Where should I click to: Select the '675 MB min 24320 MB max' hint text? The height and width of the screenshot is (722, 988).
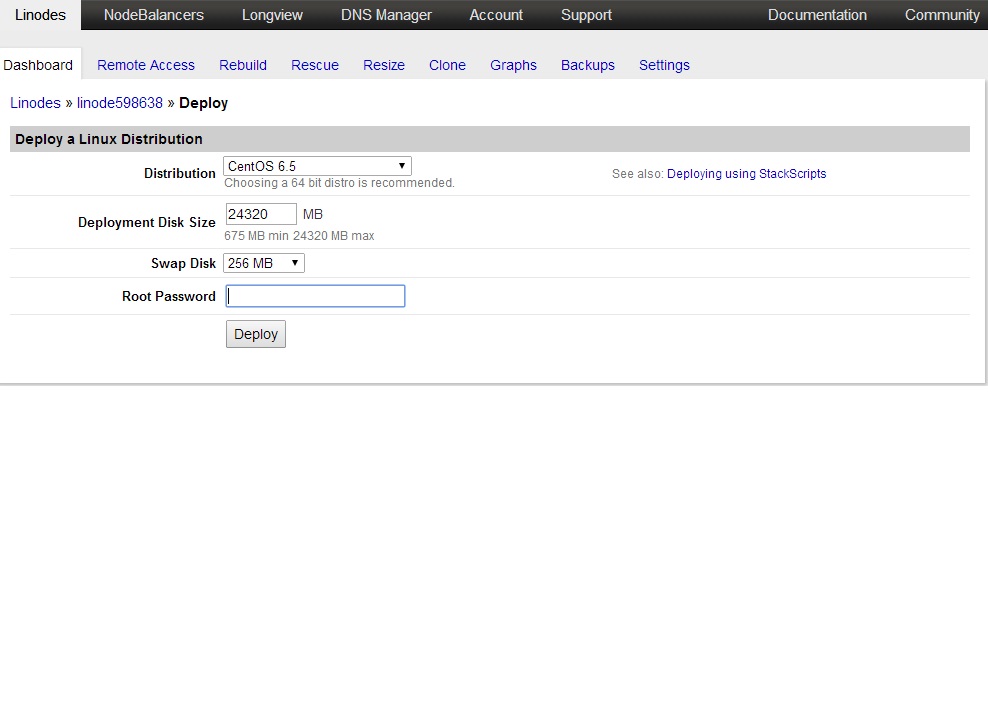tap(299, 236)
